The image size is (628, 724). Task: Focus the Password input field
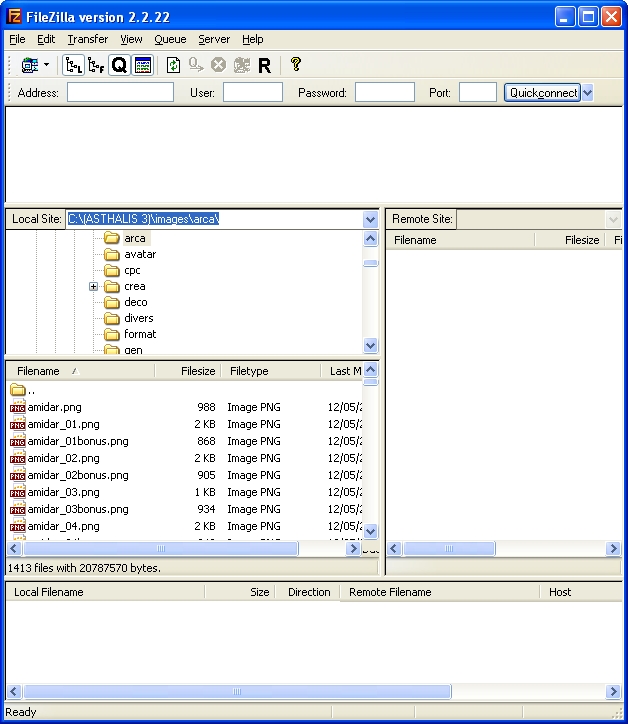385,92
